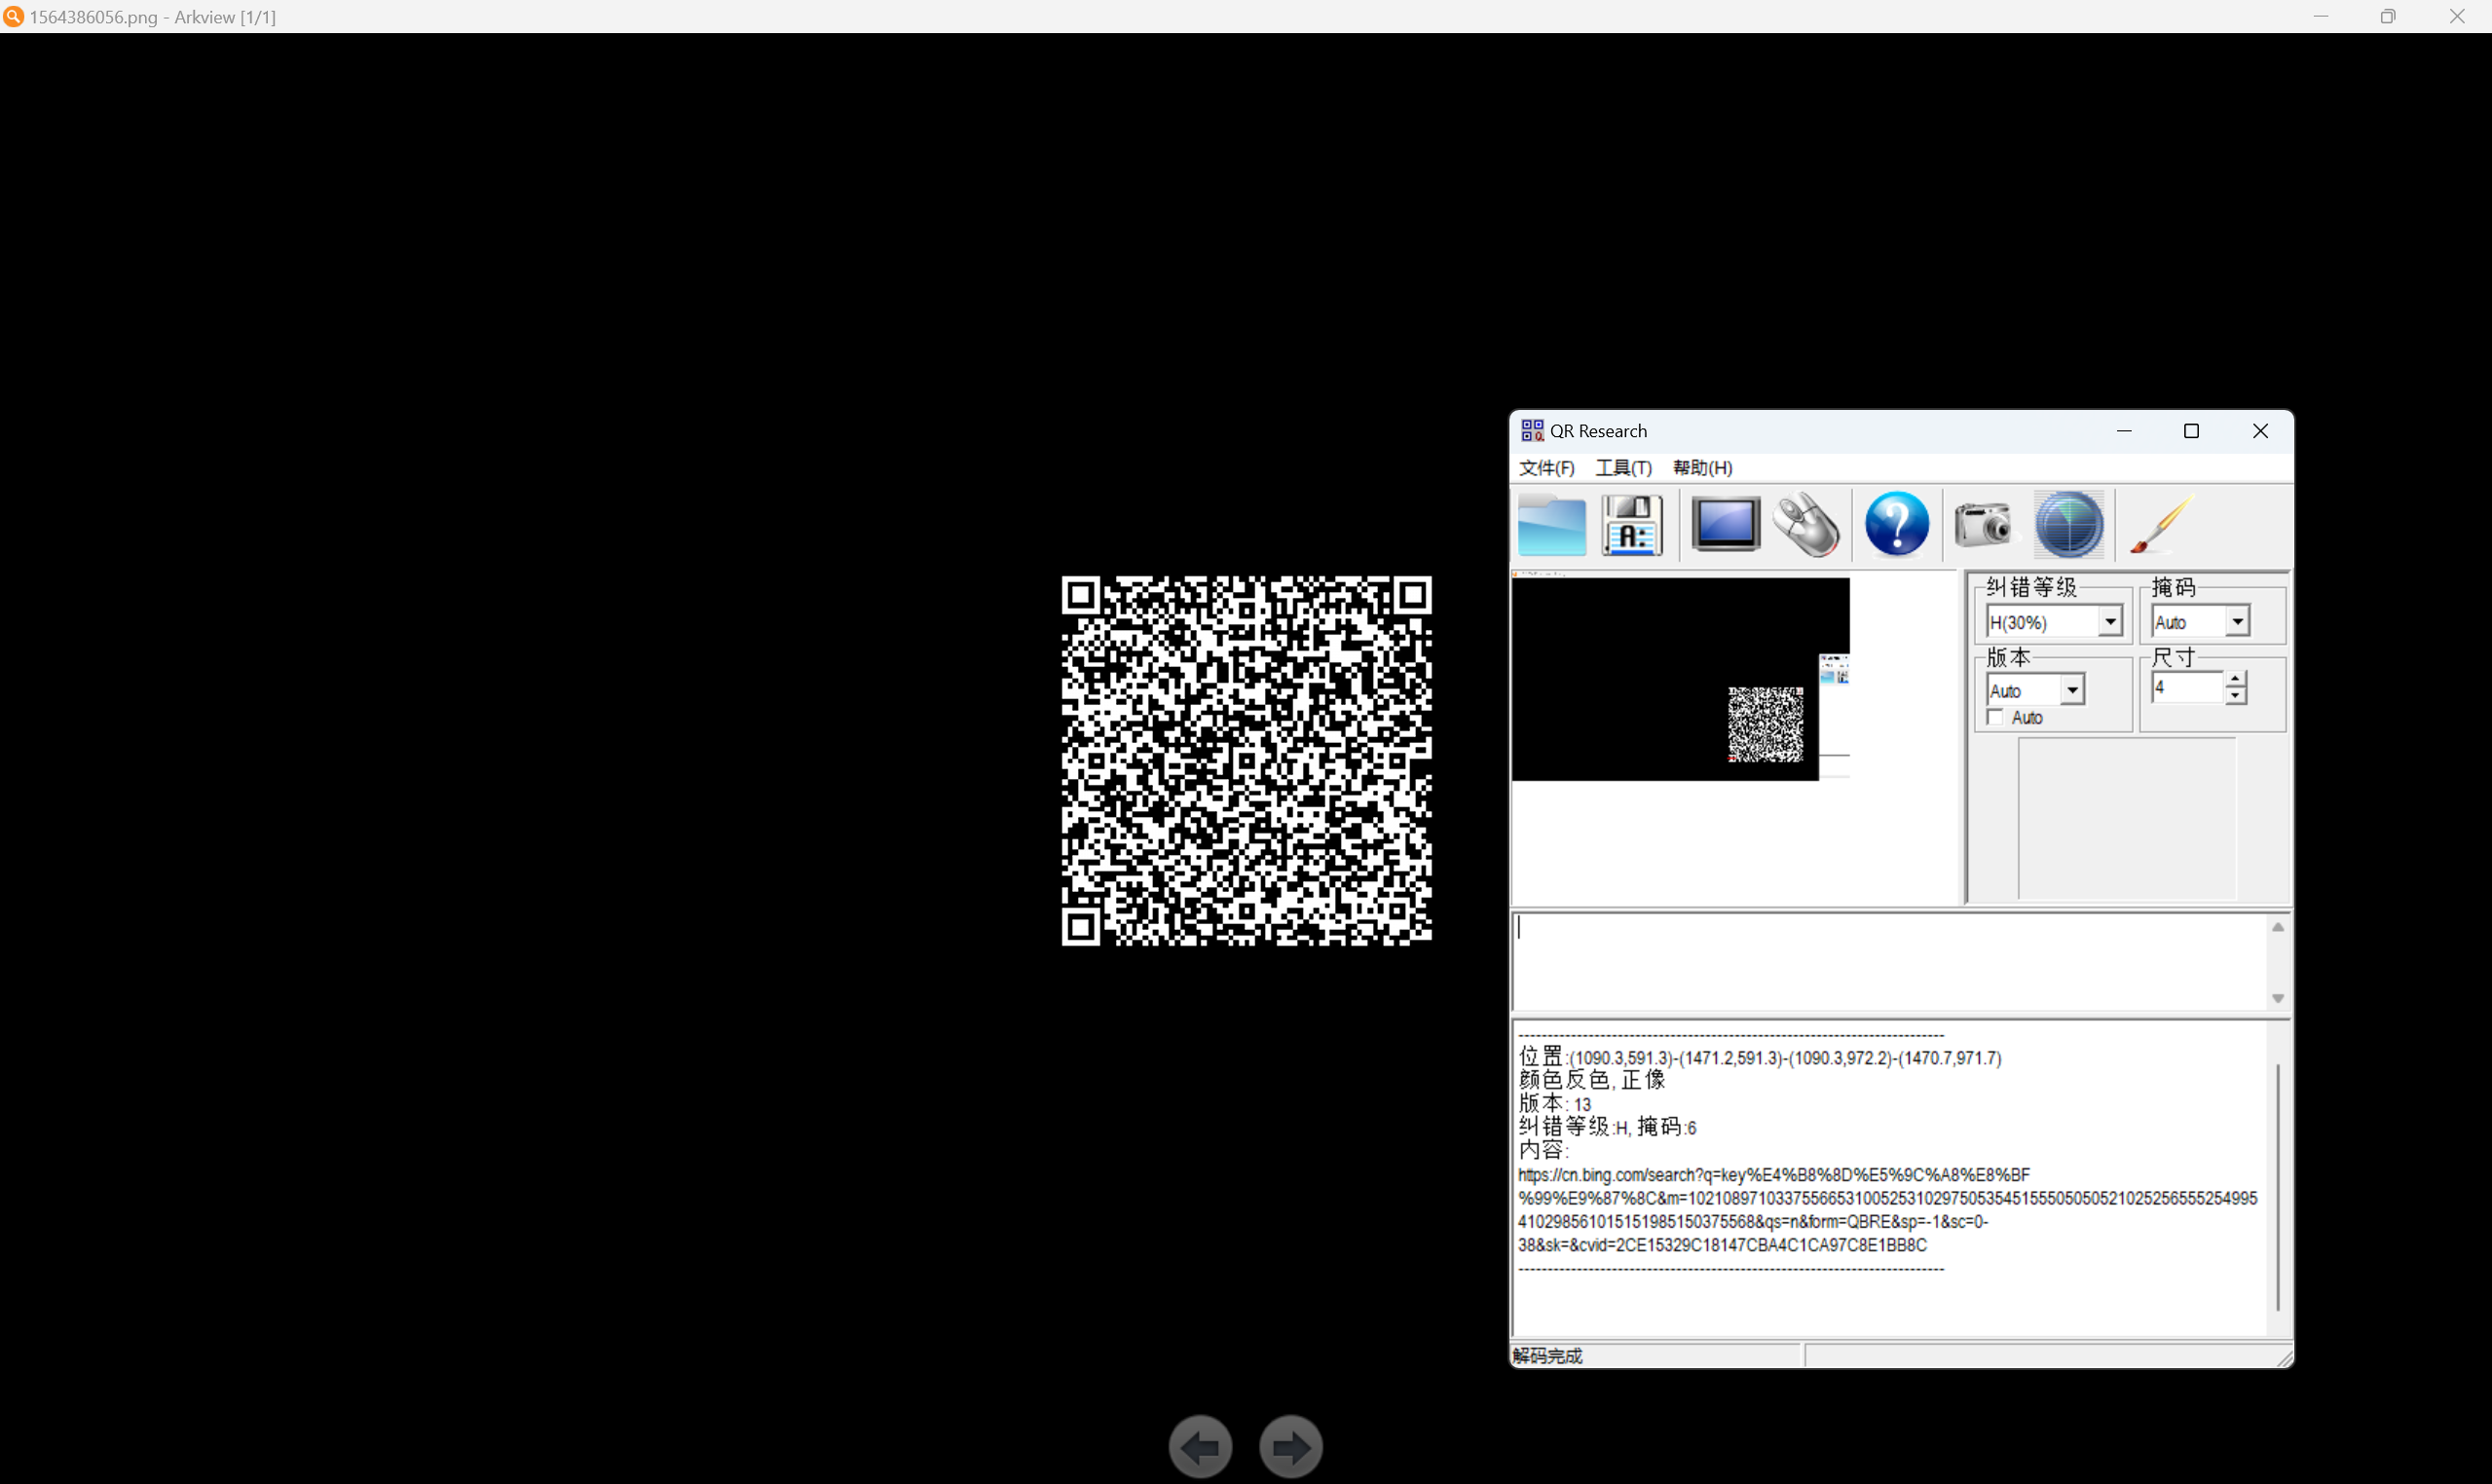Click input box scroll up arrow
2492x1484 pixels.
click(2278, 927)
